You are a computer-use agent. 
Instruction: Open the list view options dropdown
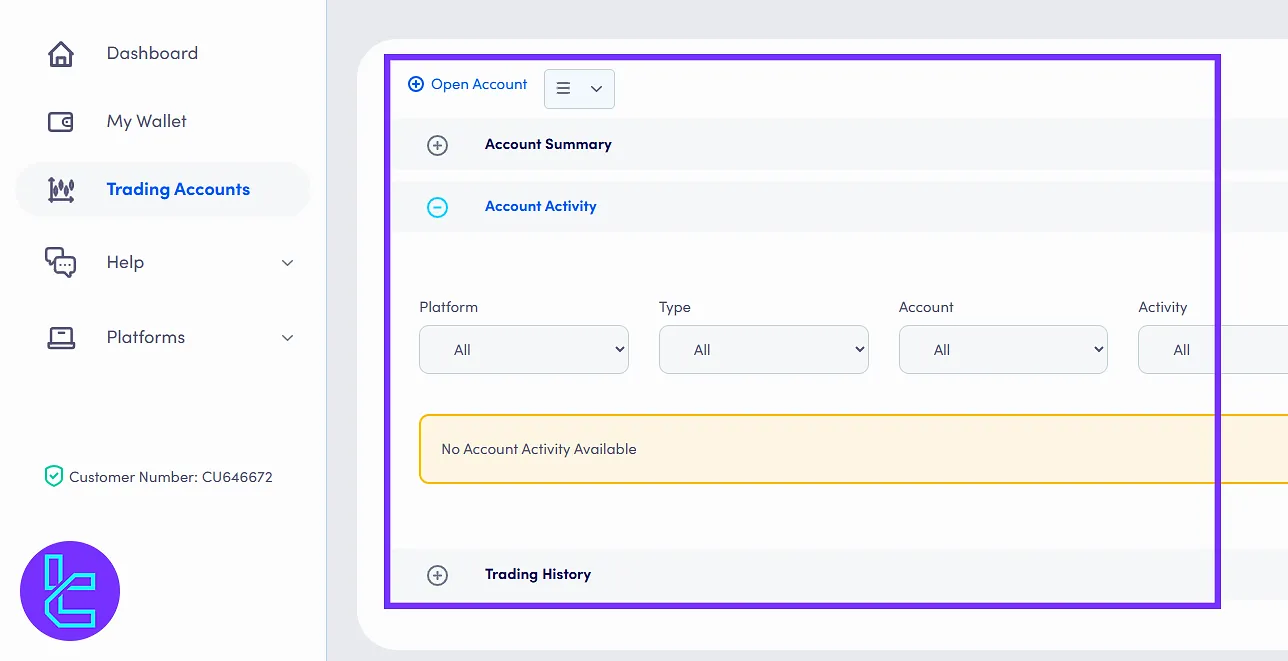pos(579,89)
